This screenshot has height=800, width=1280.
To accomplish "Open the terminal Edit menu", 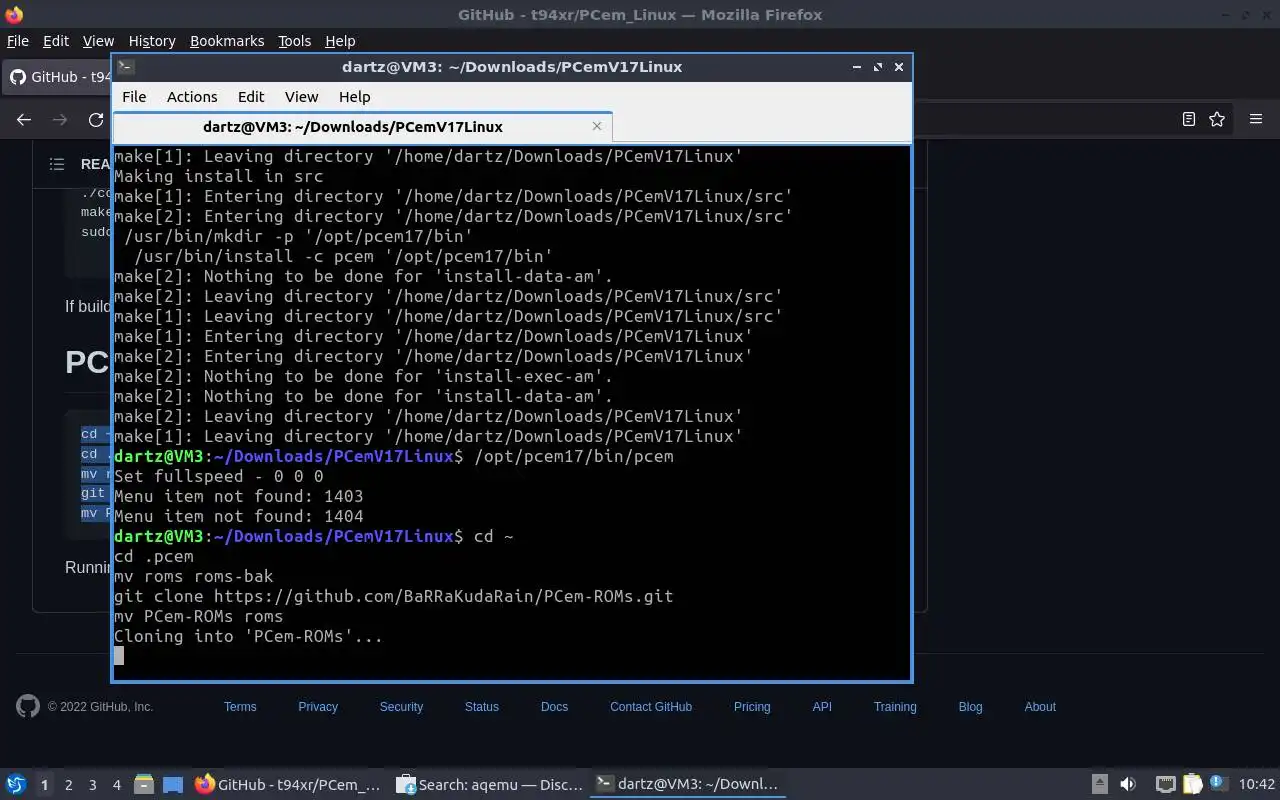I will (251, 97).
